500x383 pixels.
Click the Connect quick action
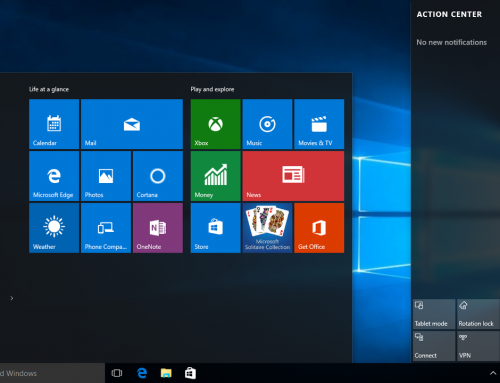point(434,346)
